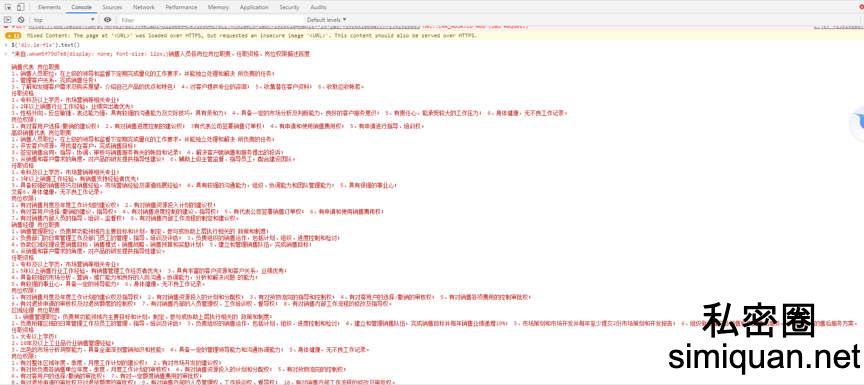Open the Performance tab

[x=181, y=7]
